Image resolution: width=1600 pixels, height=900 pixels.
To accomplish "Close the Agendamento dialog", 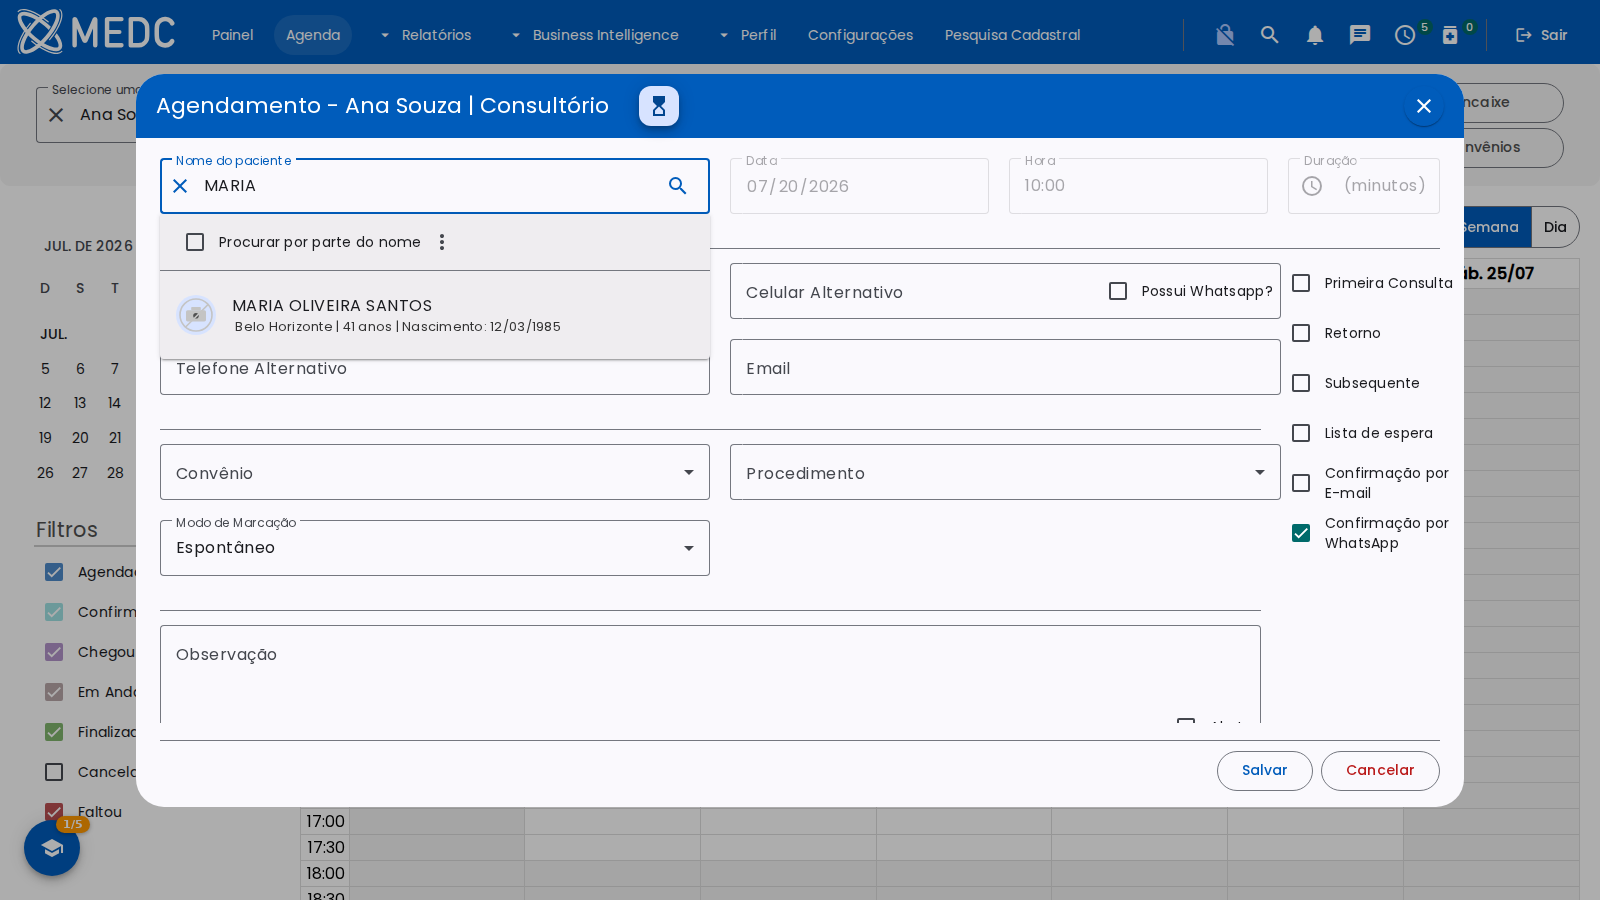I will (x=1424, y=106).
